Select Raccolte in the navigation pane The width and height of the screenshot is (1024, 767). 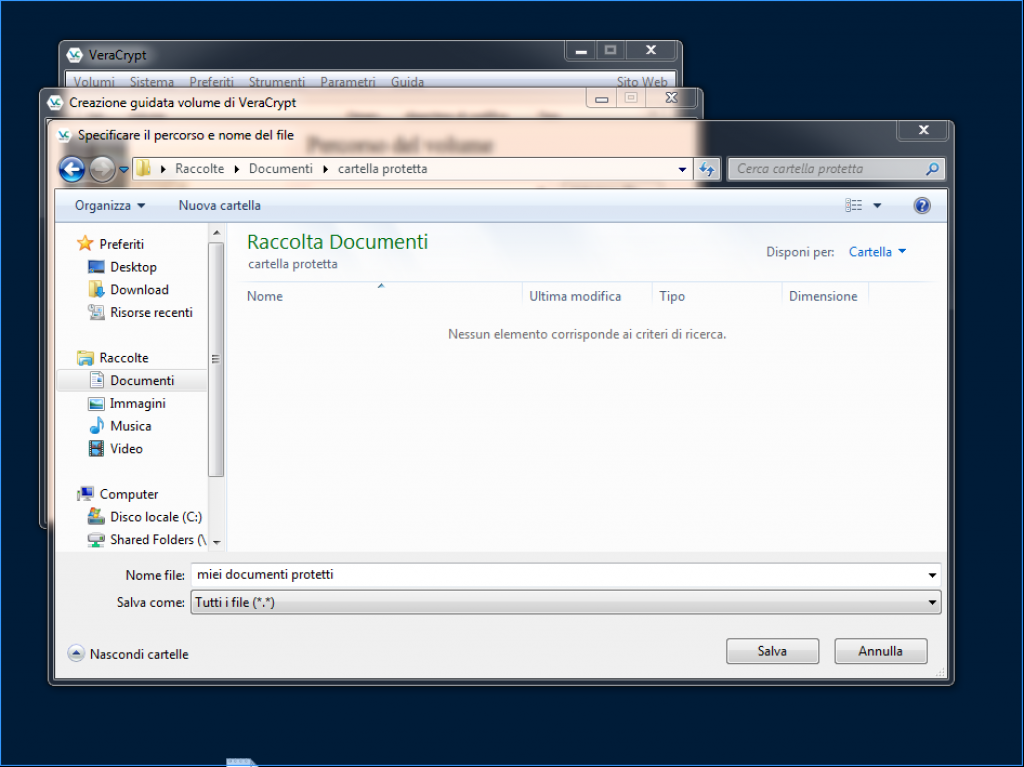click(x=124, y=357)
